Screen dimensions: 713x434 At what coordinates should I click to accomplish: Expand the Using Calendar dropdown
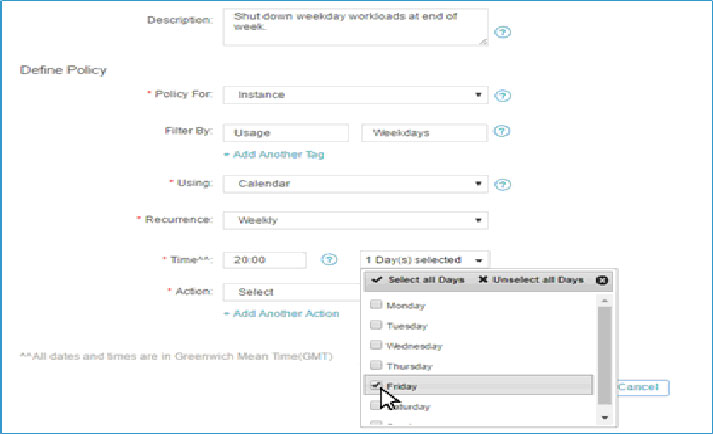click(356, 184)
